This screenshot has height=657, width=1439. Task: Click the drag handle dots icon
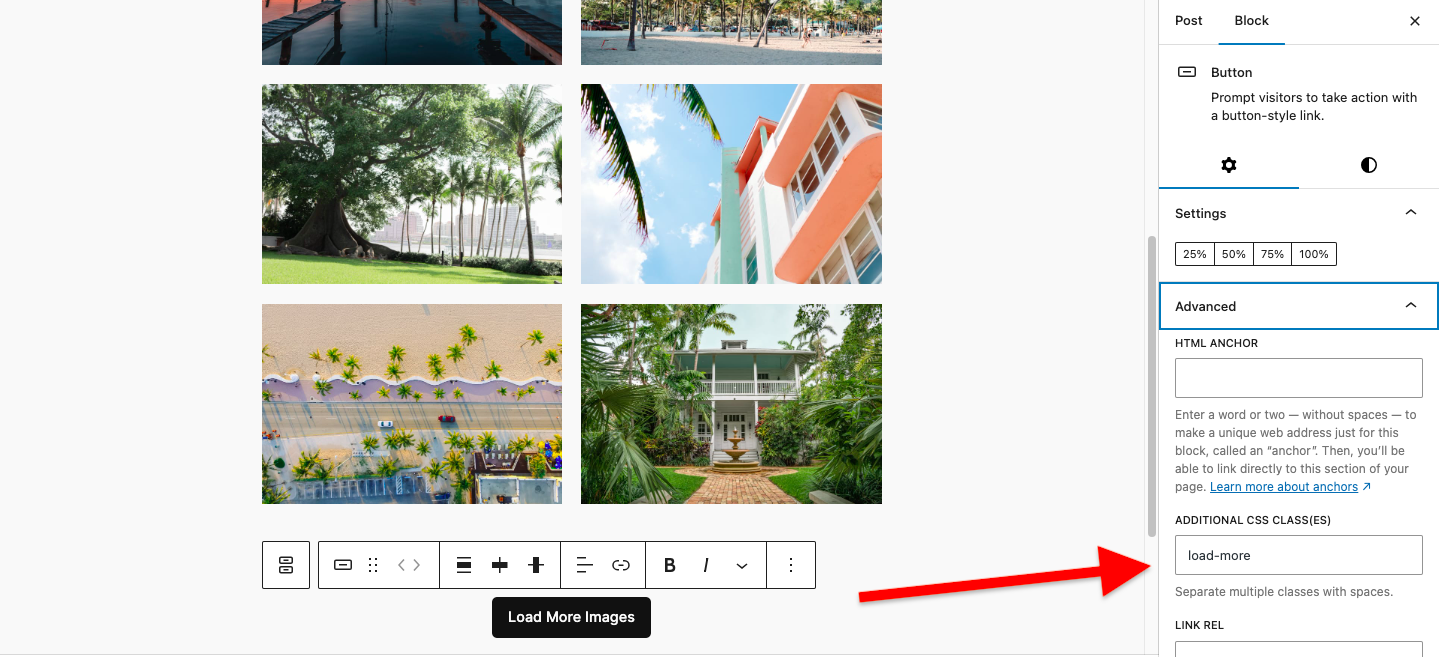[x=373, y=565]
